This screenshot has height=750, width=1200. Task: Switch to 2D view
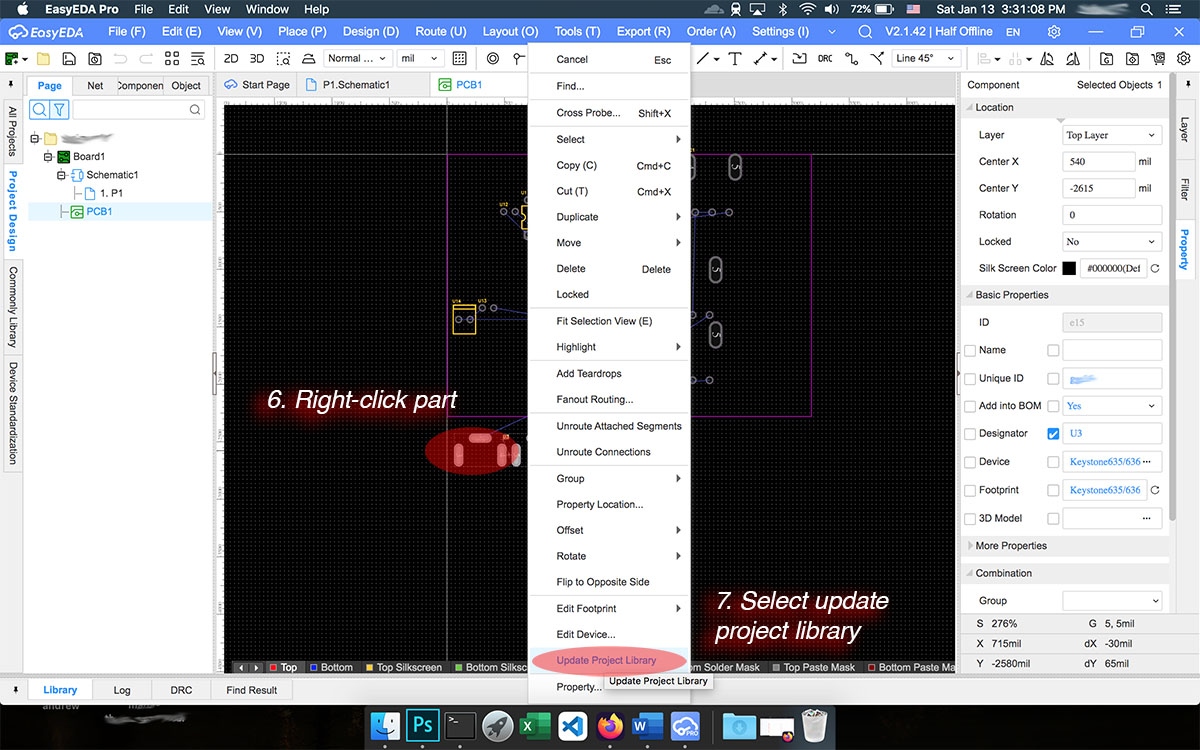pyautogui.click(x=231, y=58)
